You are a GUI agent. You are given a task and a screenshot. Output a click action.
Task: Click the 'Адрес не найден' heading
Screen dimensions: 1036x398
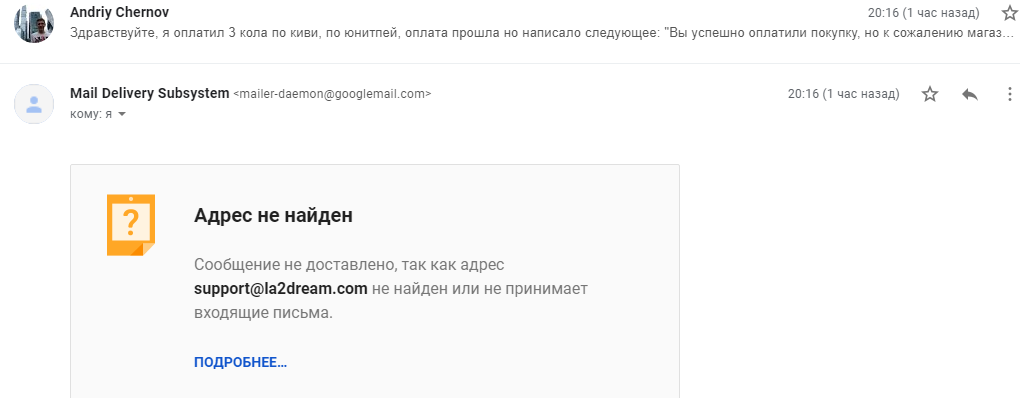pos(274,216)
